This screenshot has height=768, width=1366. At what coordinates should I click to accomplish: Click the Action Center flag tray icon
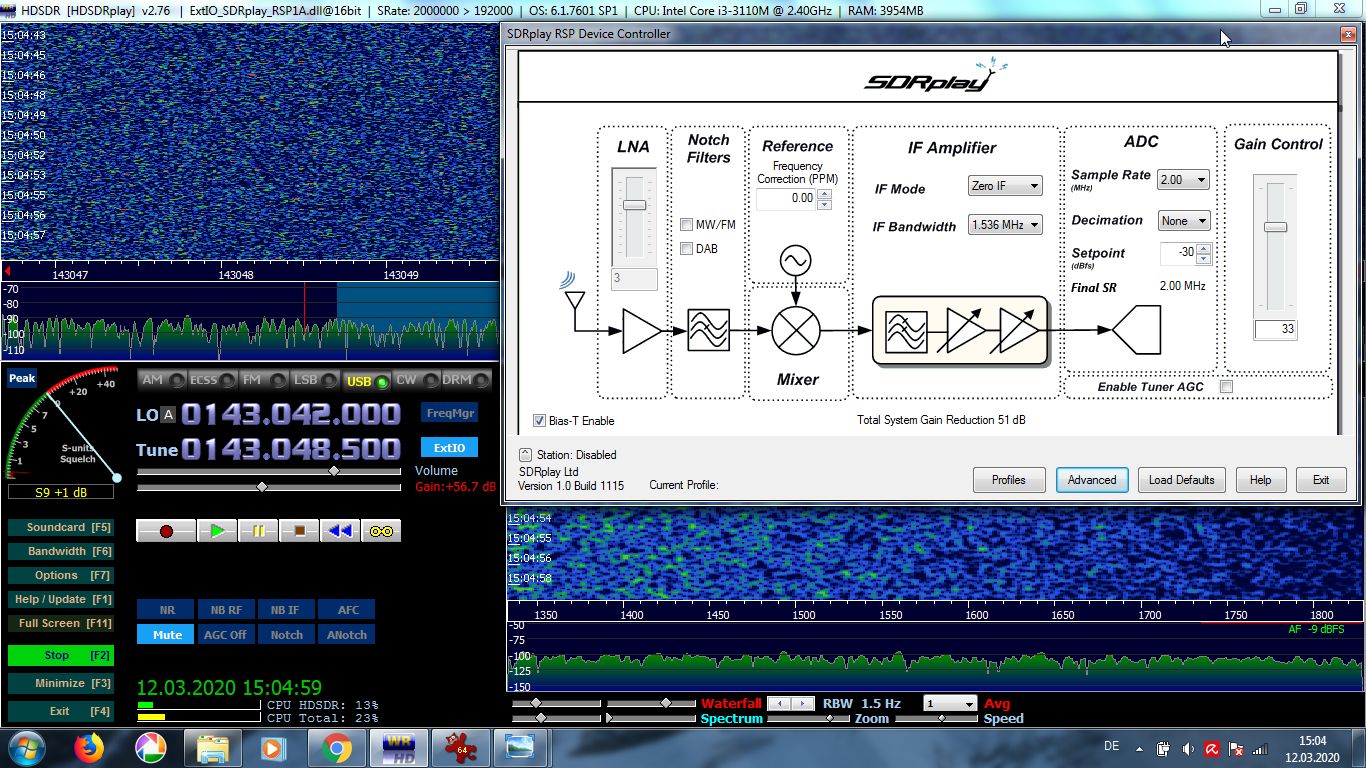tap(1236, 748)
